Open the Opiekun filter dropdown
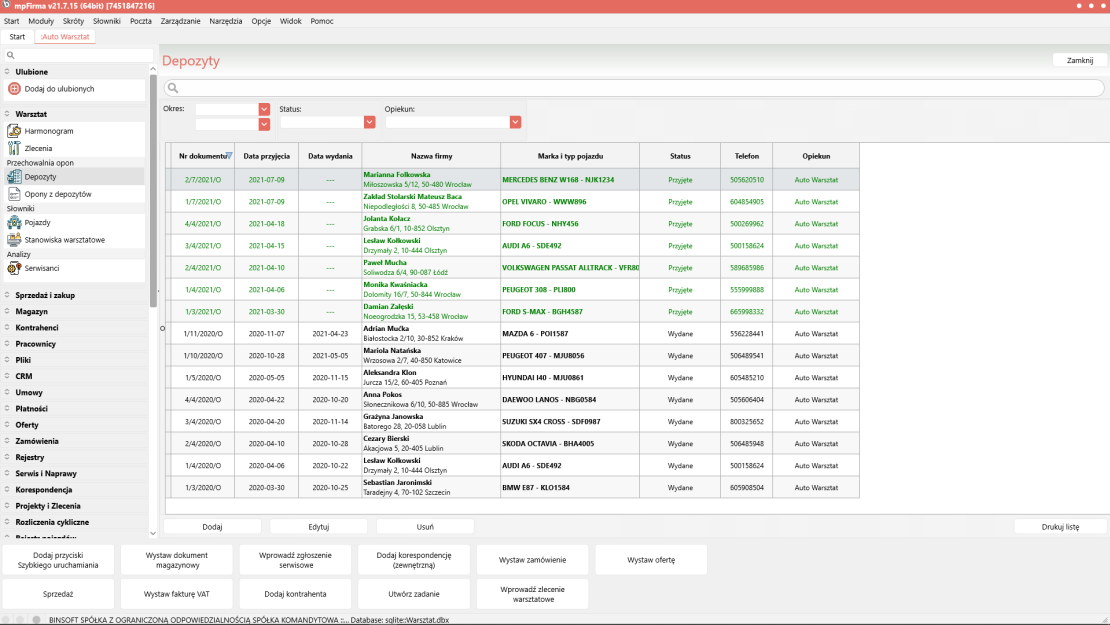Viewport: 1110px width, 625px height. tap(516, 122)
